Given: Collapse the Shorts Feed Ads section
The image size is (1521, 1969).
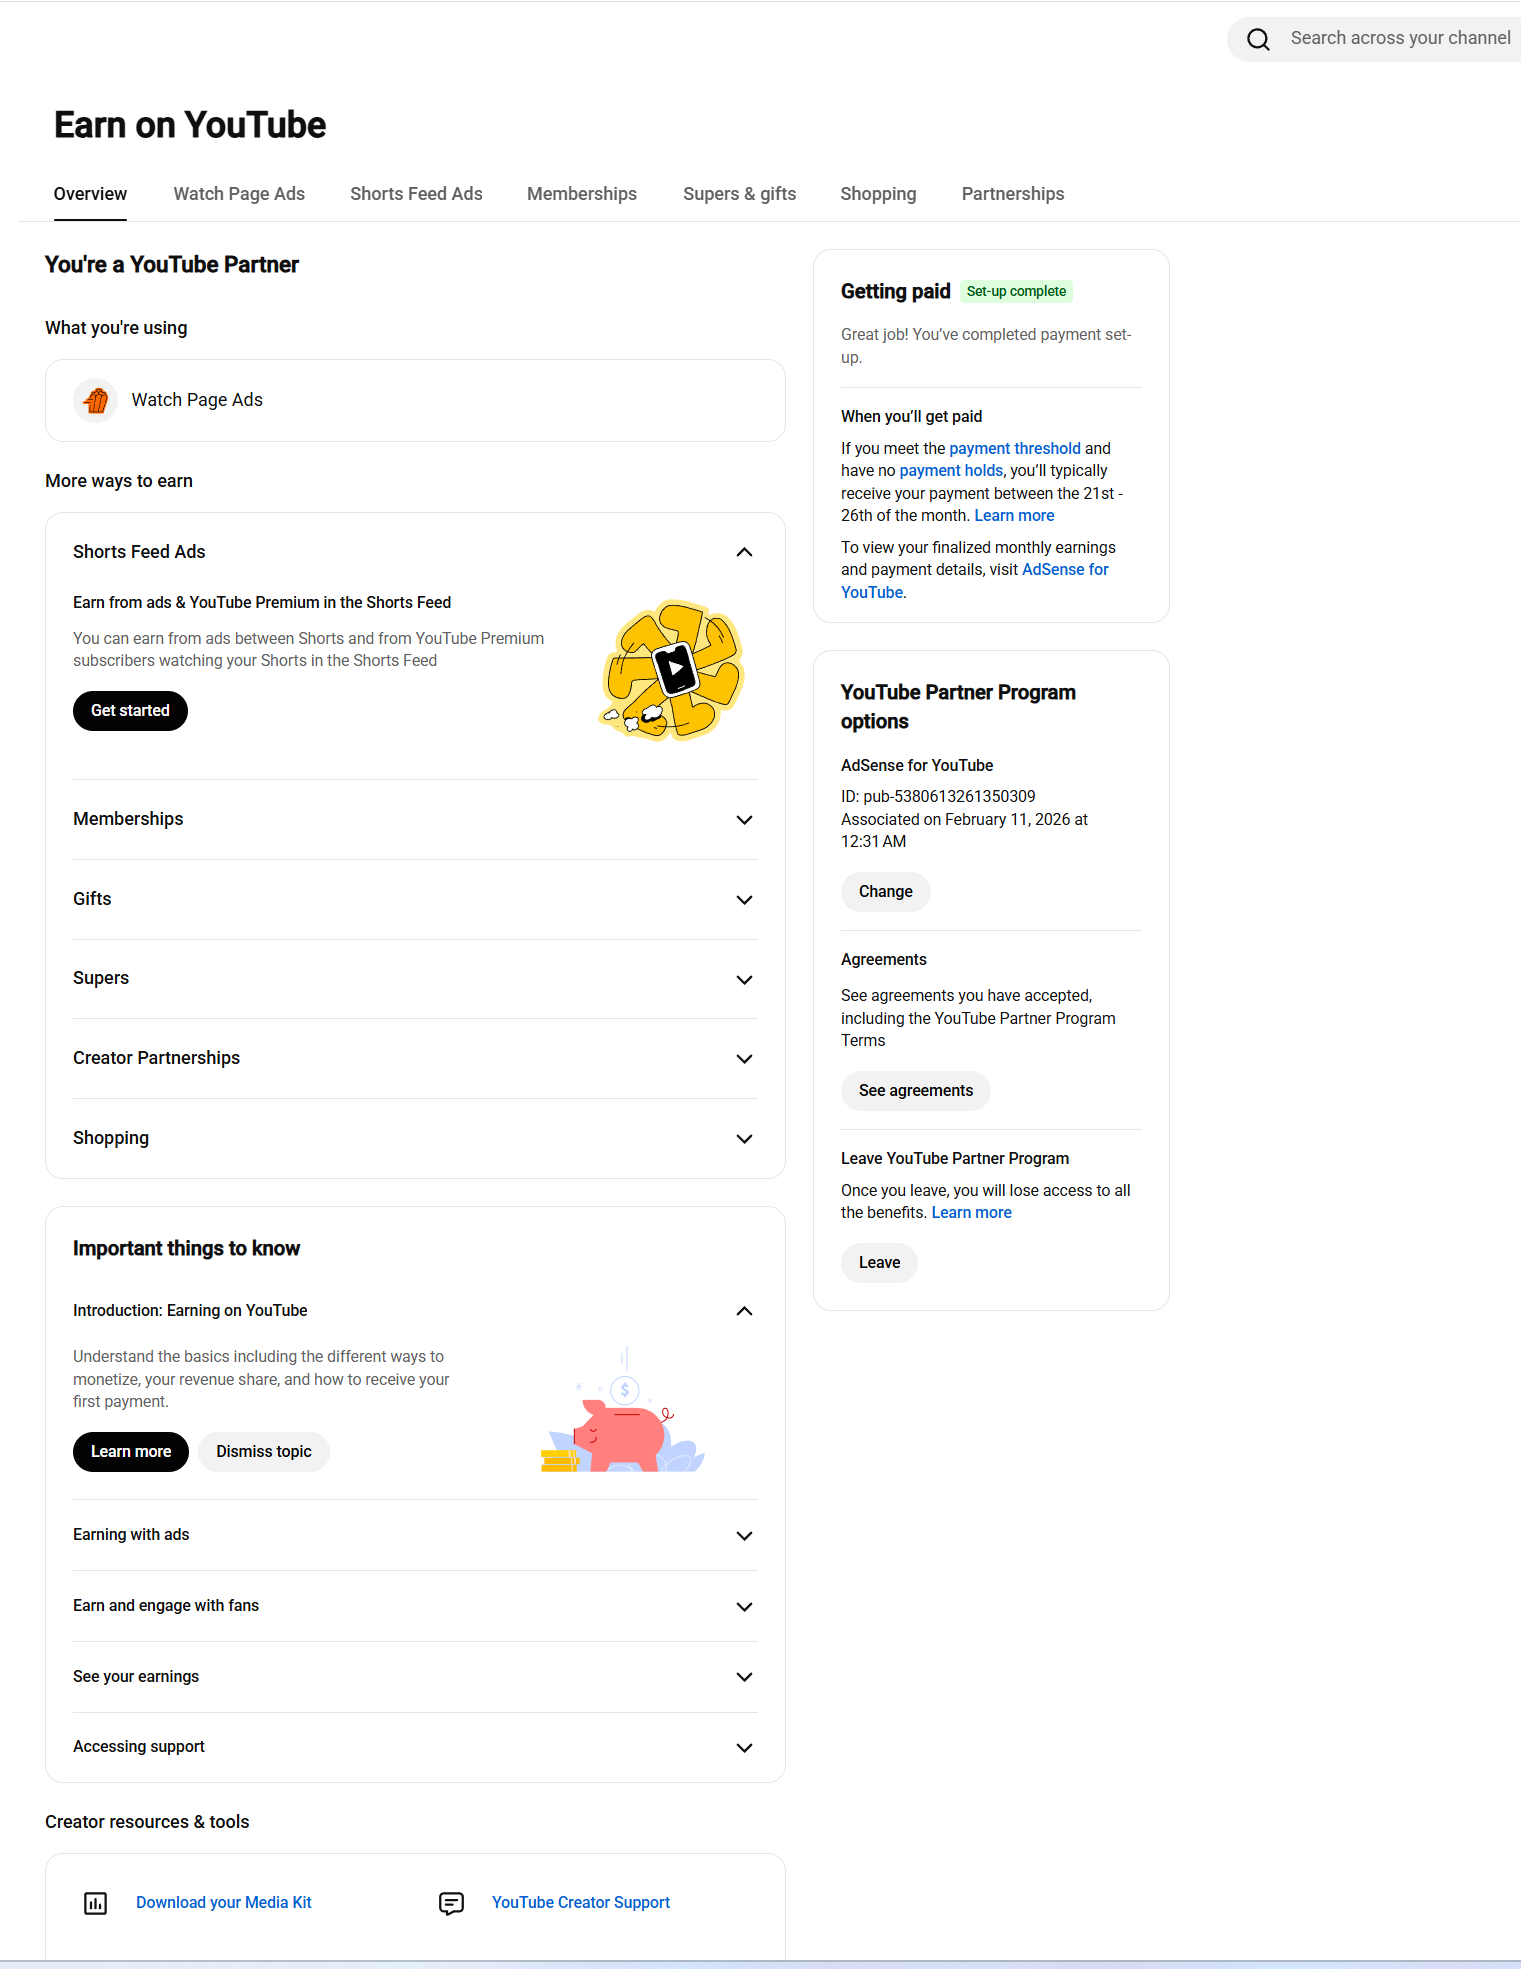Looking at the screenshot, I should (744, 552).
